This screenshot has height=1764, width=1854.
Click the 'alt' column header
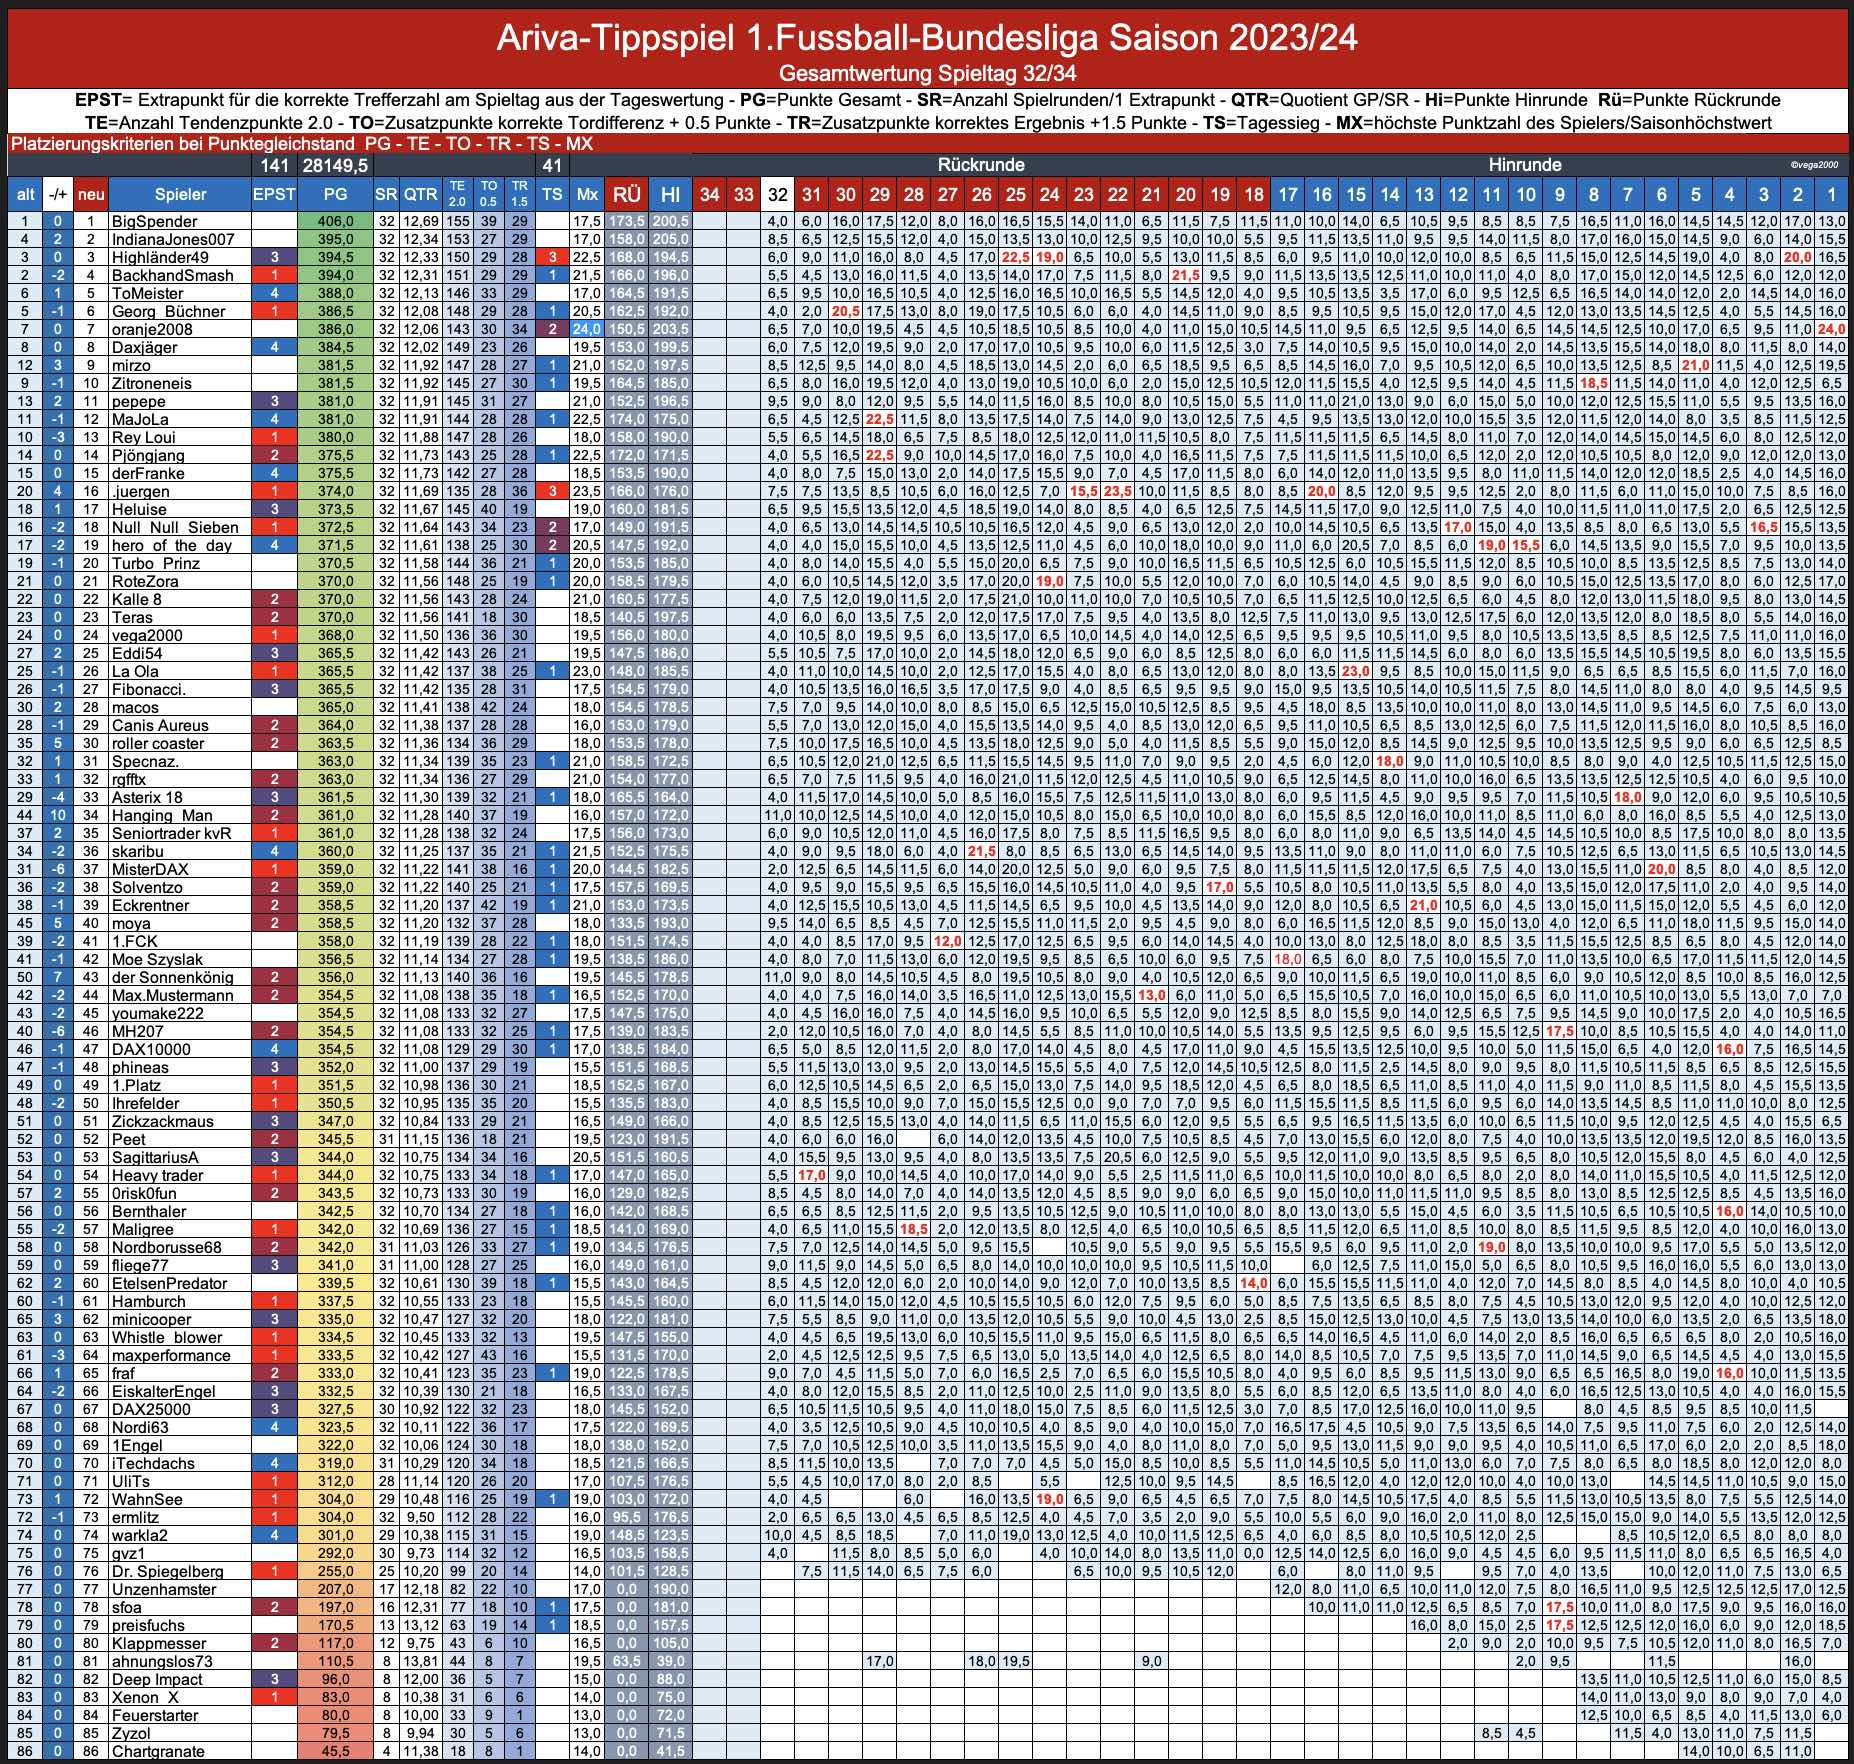pyautogui.click(x=26, y=194)
